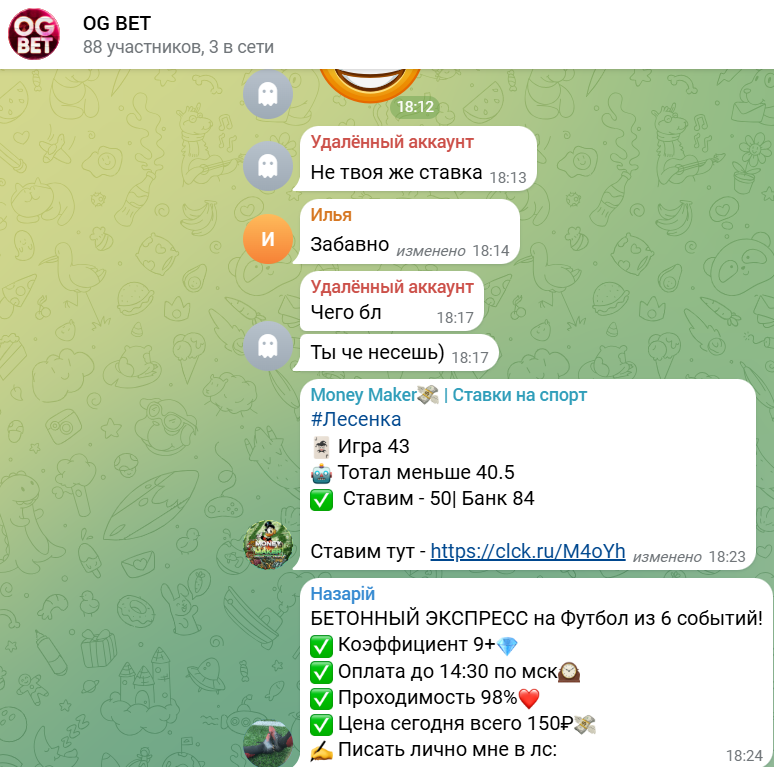Click 'Удалённый аккаунт' name above 'Чего бл'
The height and width of the screenshot is (767, 774).
392,287
